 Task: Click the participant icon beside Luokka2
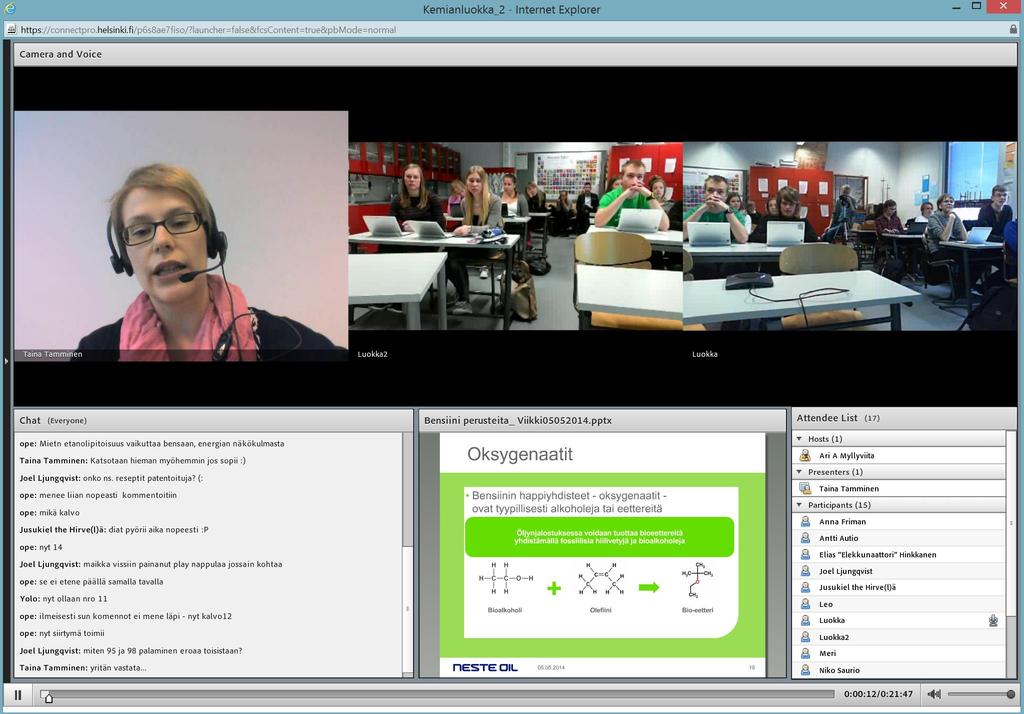tap(805, 637)
